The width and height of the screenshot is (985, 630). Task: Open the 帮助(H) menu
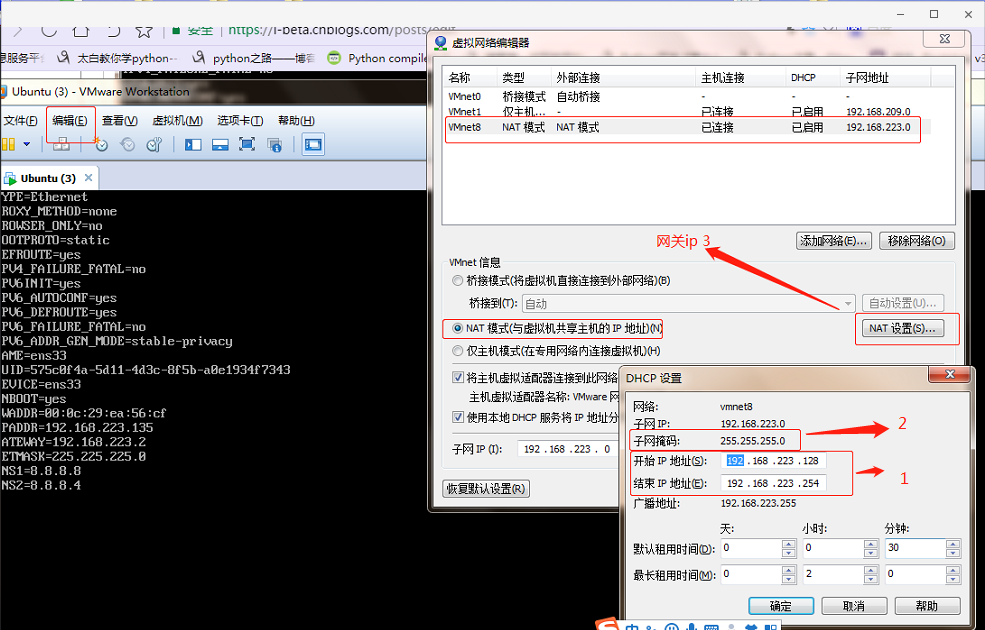coord(296,121)
